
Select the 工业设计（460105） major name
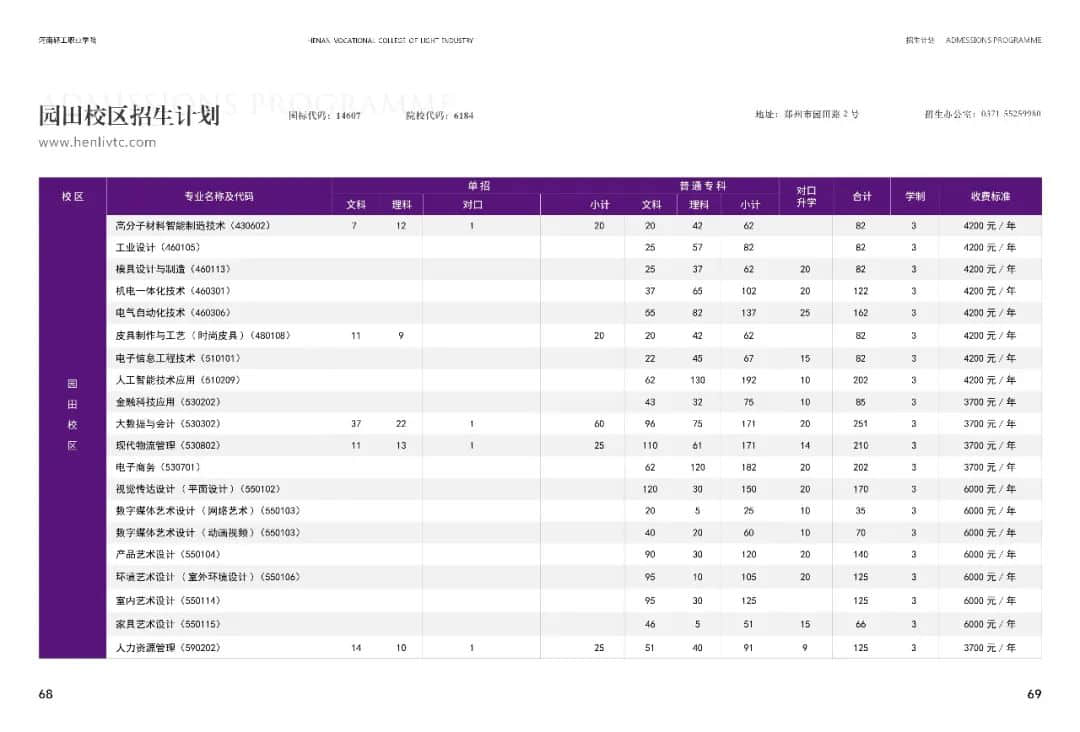(158, 247)
